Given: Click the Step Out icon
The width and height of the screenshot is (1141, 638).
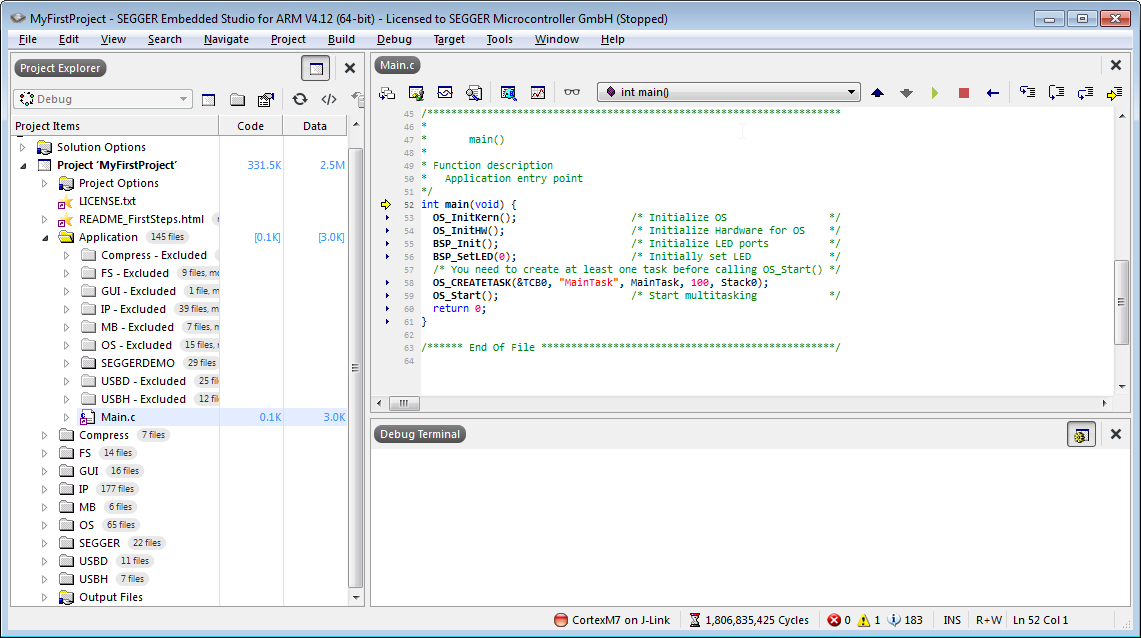Looking at the screenshot, I should pyautogui.click(x=1085, y=92).
